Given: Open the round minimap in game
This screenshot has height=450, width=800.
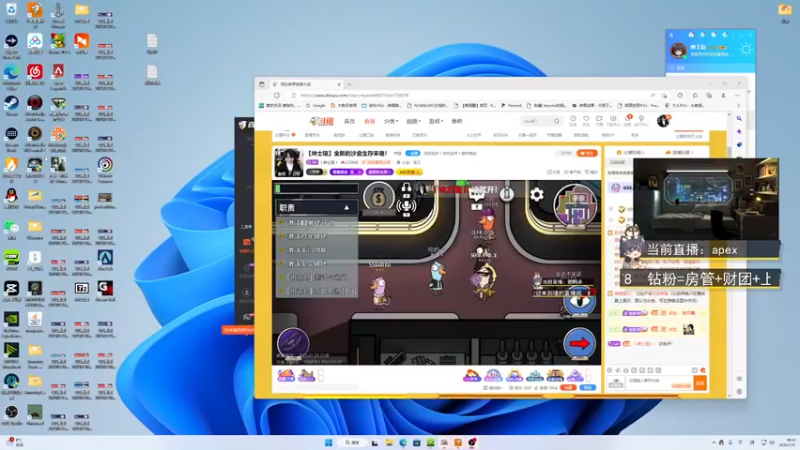Looking at the screenshot, I should click(576, 205).
